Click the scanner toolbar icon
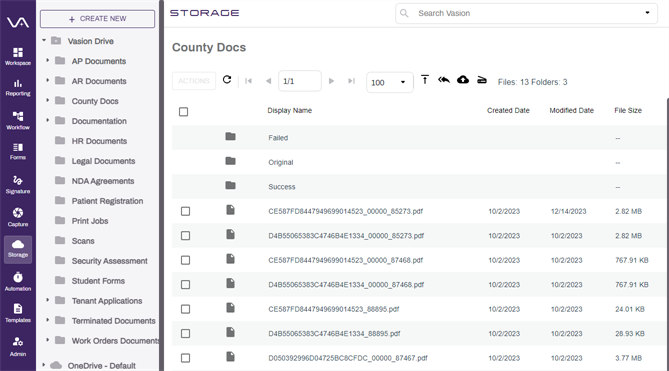 [x=482, y=80]
